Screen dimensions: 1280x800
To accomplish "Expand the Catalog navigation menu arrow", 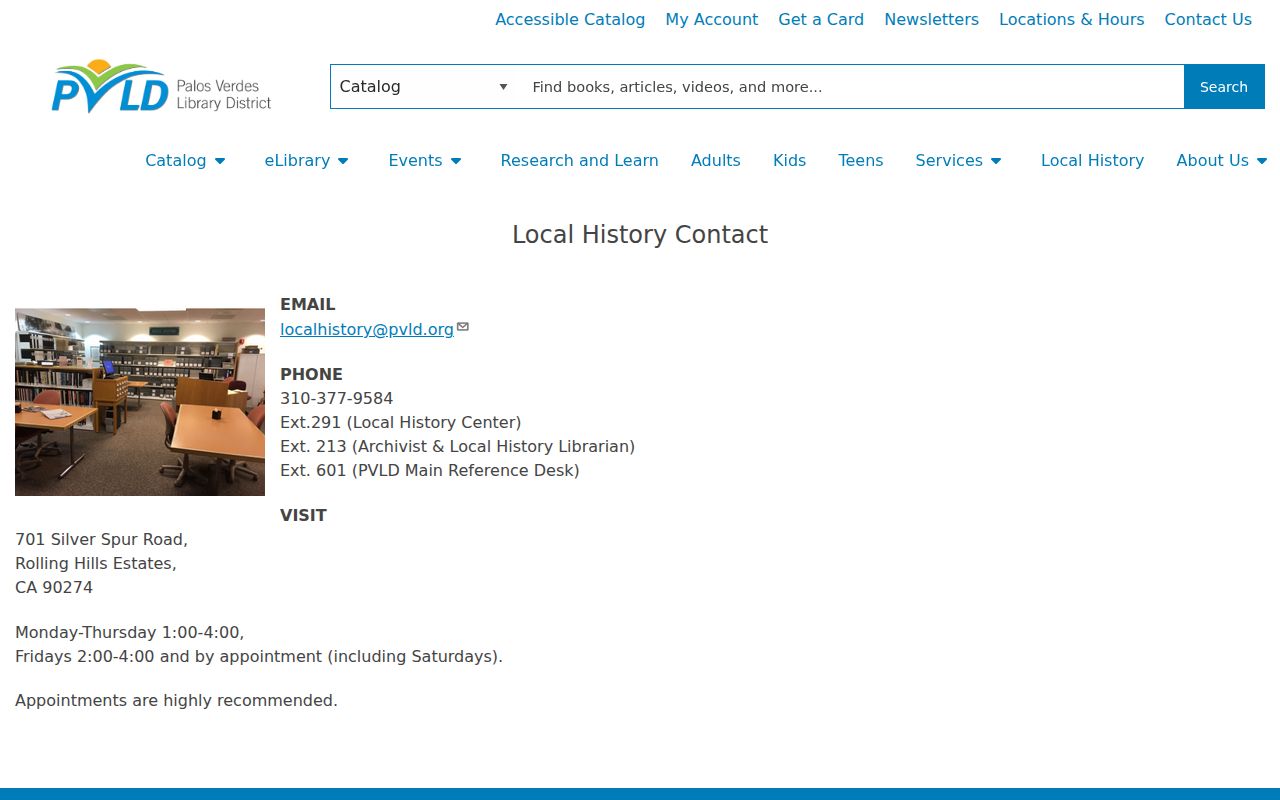I will [220, 161].
